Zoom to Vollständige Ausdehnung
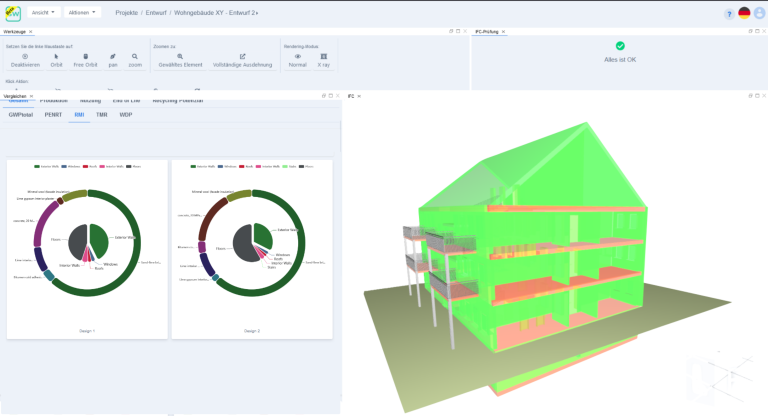Viewport: 768px width, 416px height. click(242, 60)
